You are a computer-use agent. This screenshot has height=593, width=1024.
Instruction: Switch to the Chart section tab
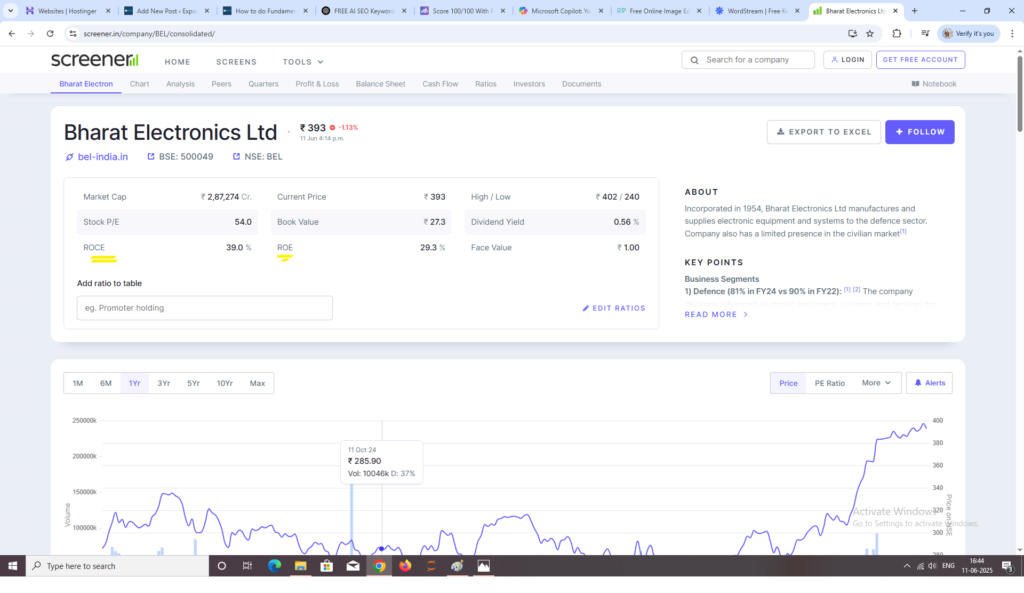click(139, 84)
